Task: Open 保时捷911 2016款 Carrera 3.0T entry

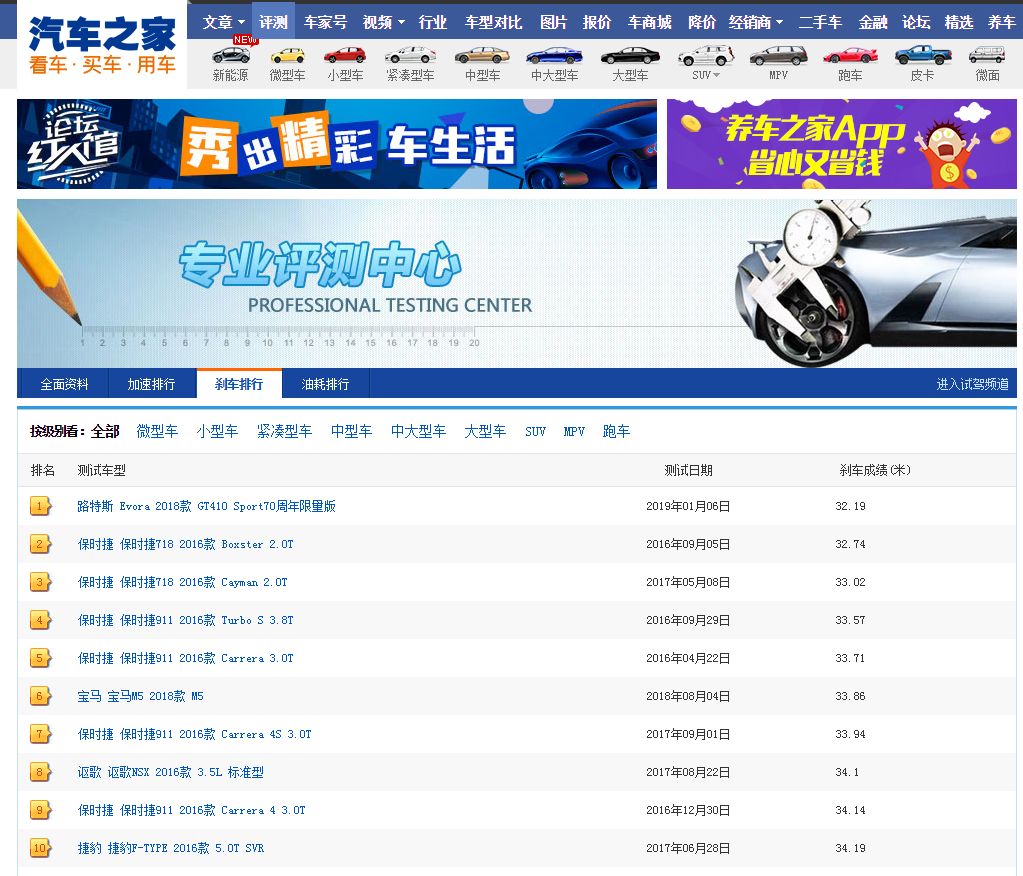Action: (185, 658)
